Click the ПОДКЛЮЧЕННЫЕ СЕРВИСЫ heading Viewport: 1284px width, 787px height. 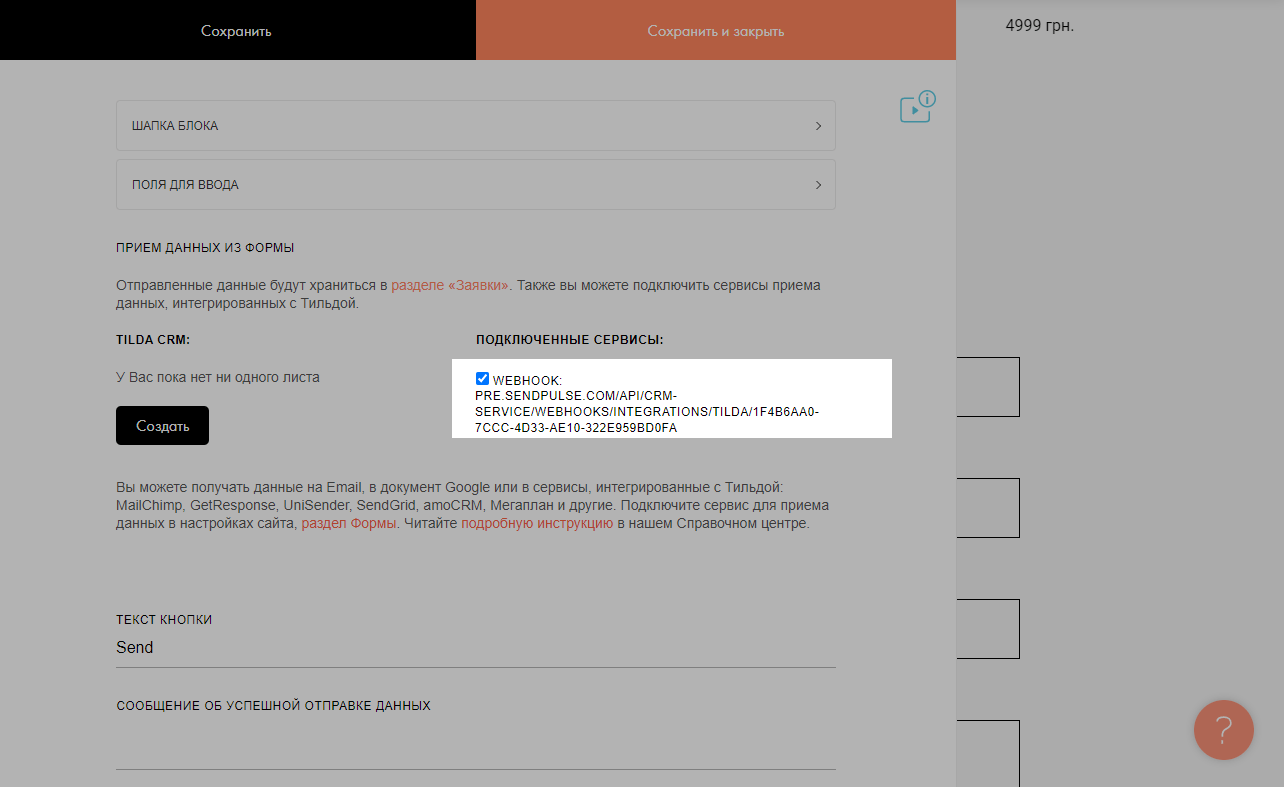569,340
